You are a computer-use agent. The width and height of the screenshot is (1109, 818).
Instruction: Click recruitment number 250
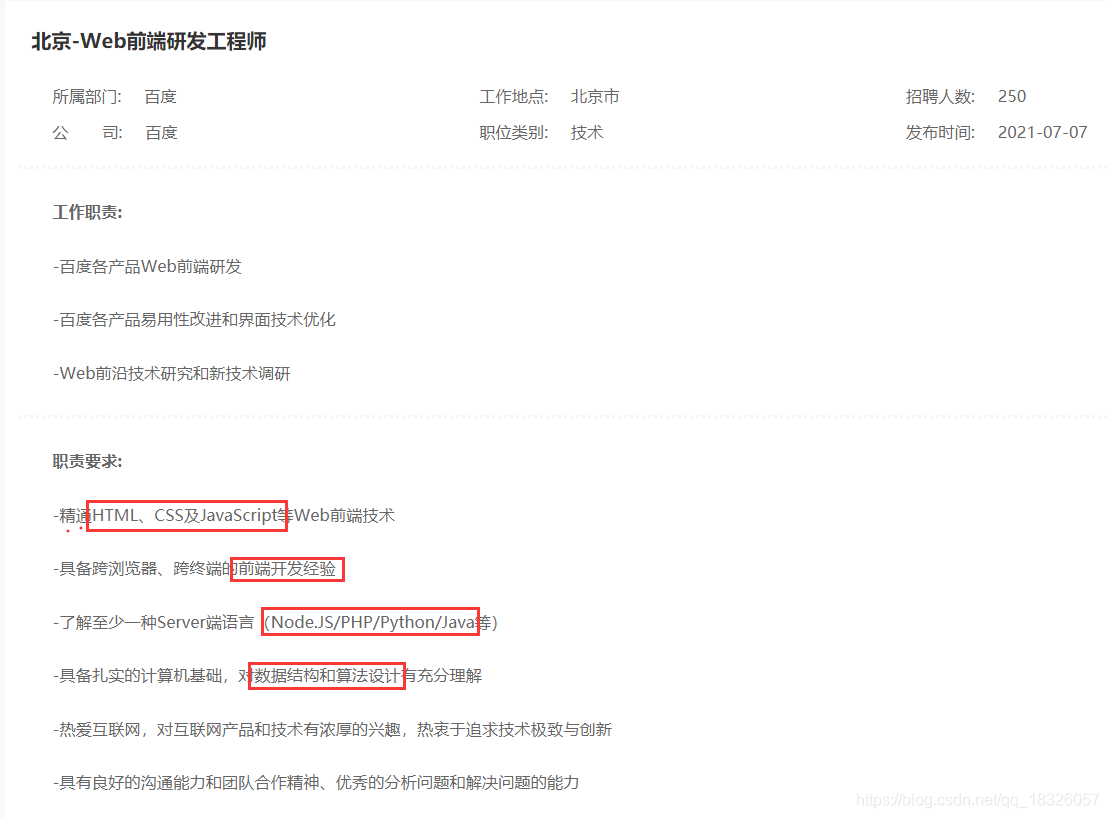(x=1012, y=97)
